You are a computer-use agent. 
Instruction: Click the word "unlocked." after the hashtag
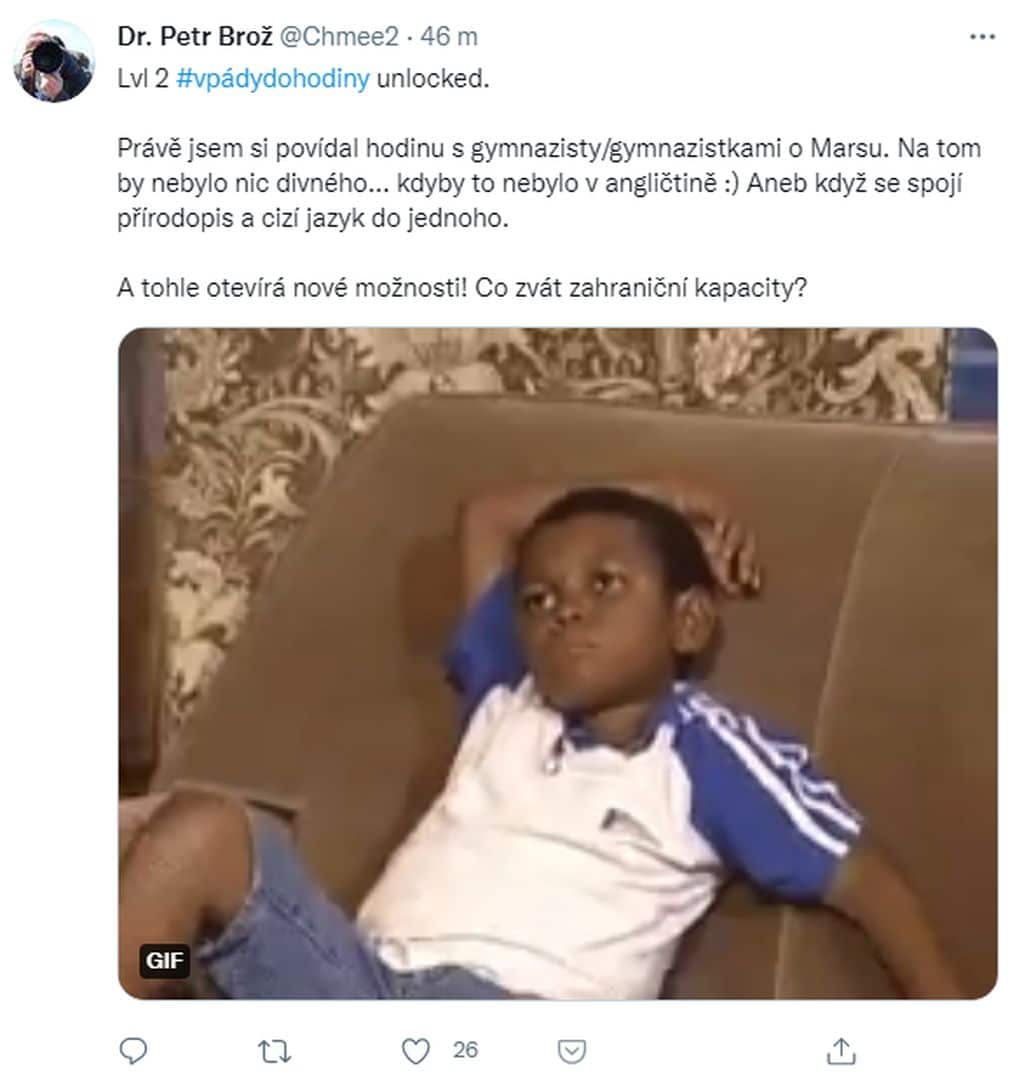[433, 80]
